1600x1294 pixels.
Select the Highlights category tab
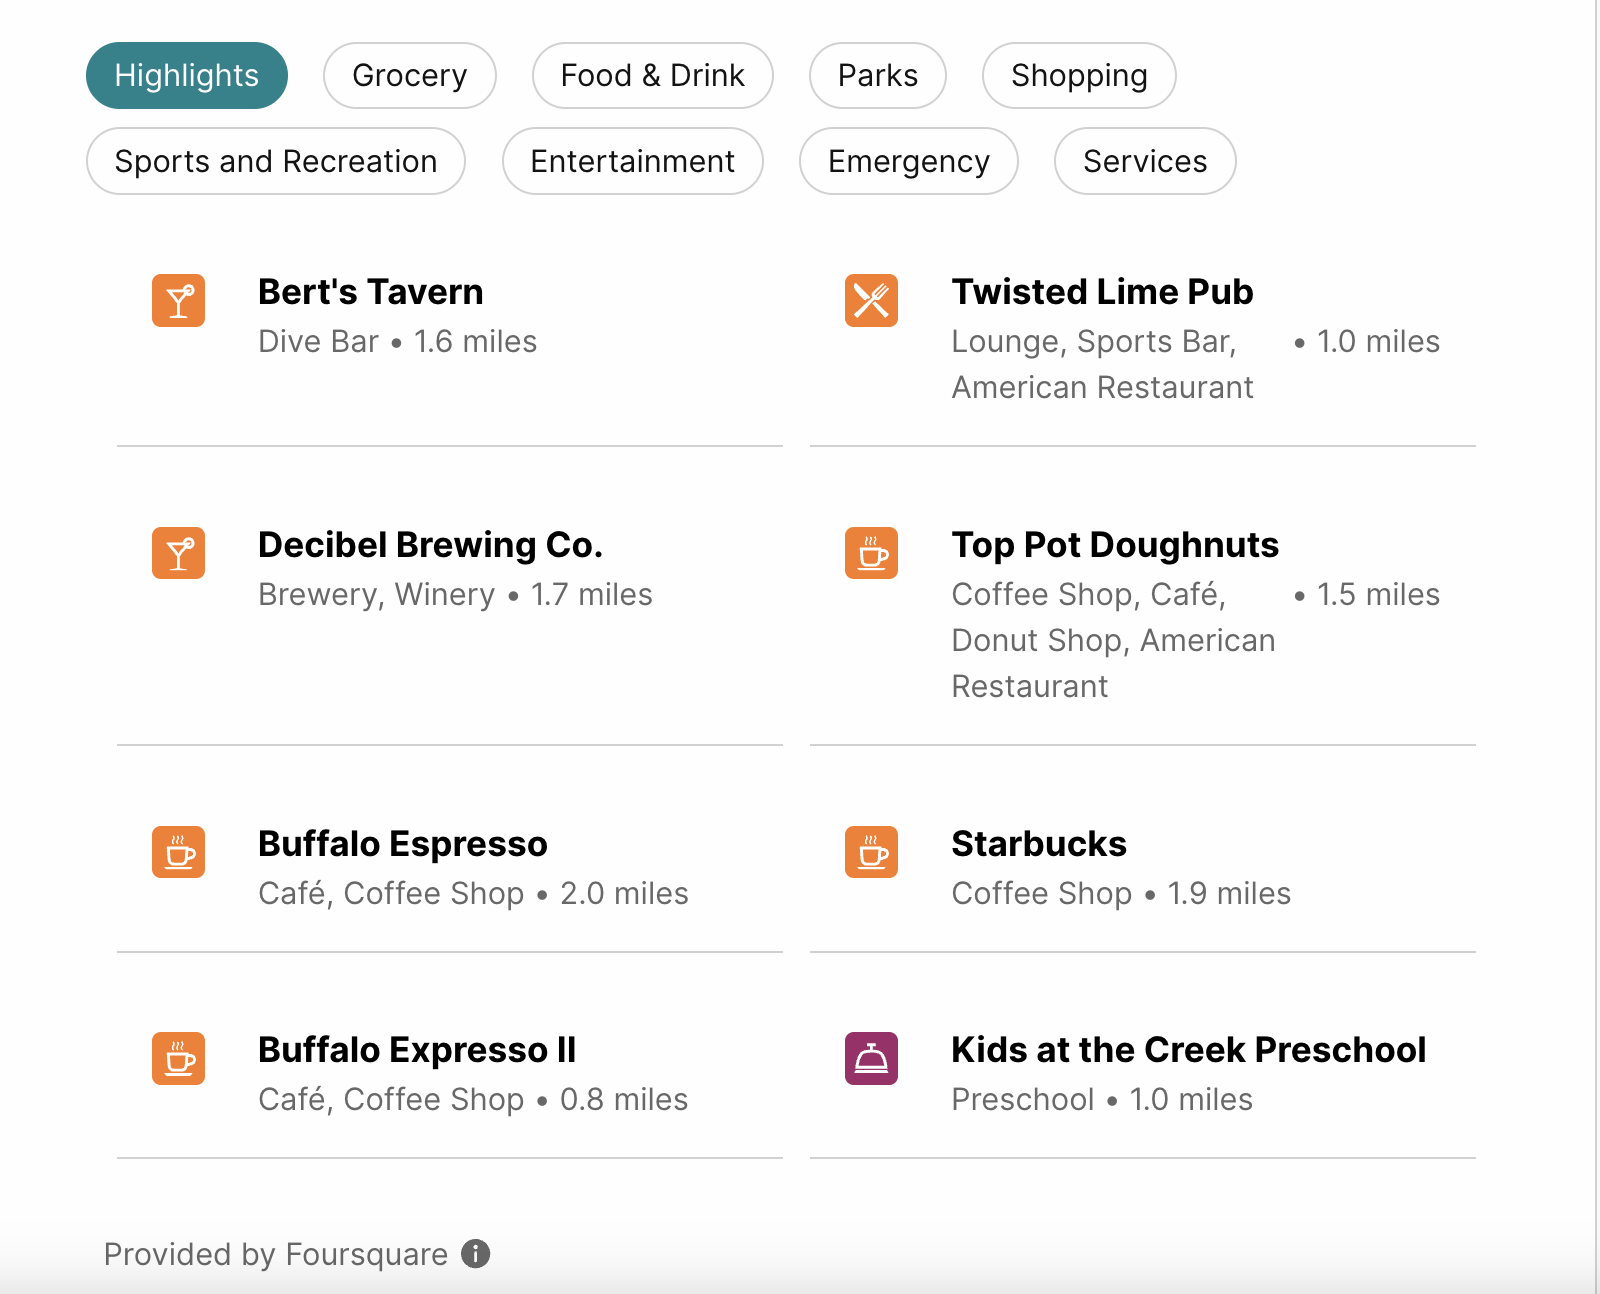click(187, 75)
